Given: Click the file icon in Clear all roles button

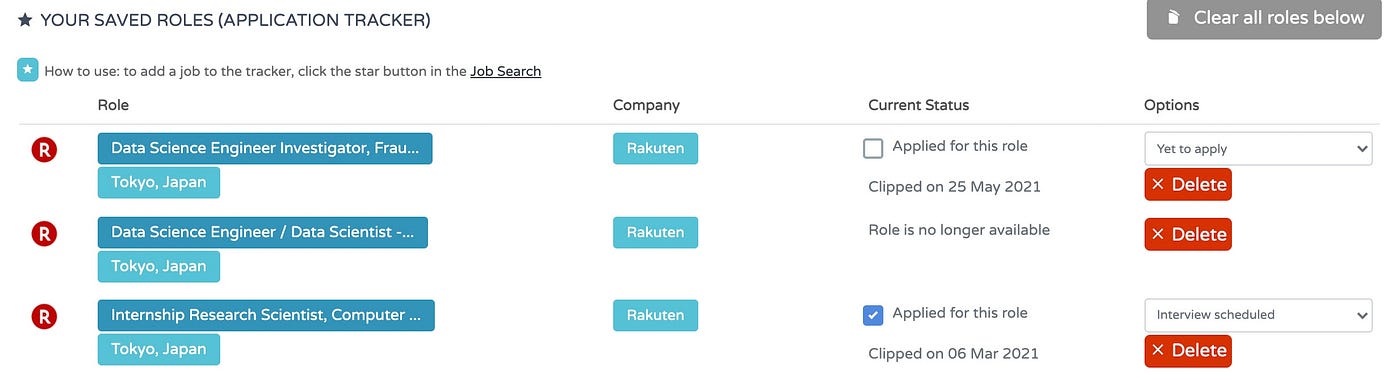Looking at the screenshot, I should click(x=1174, y=18).
